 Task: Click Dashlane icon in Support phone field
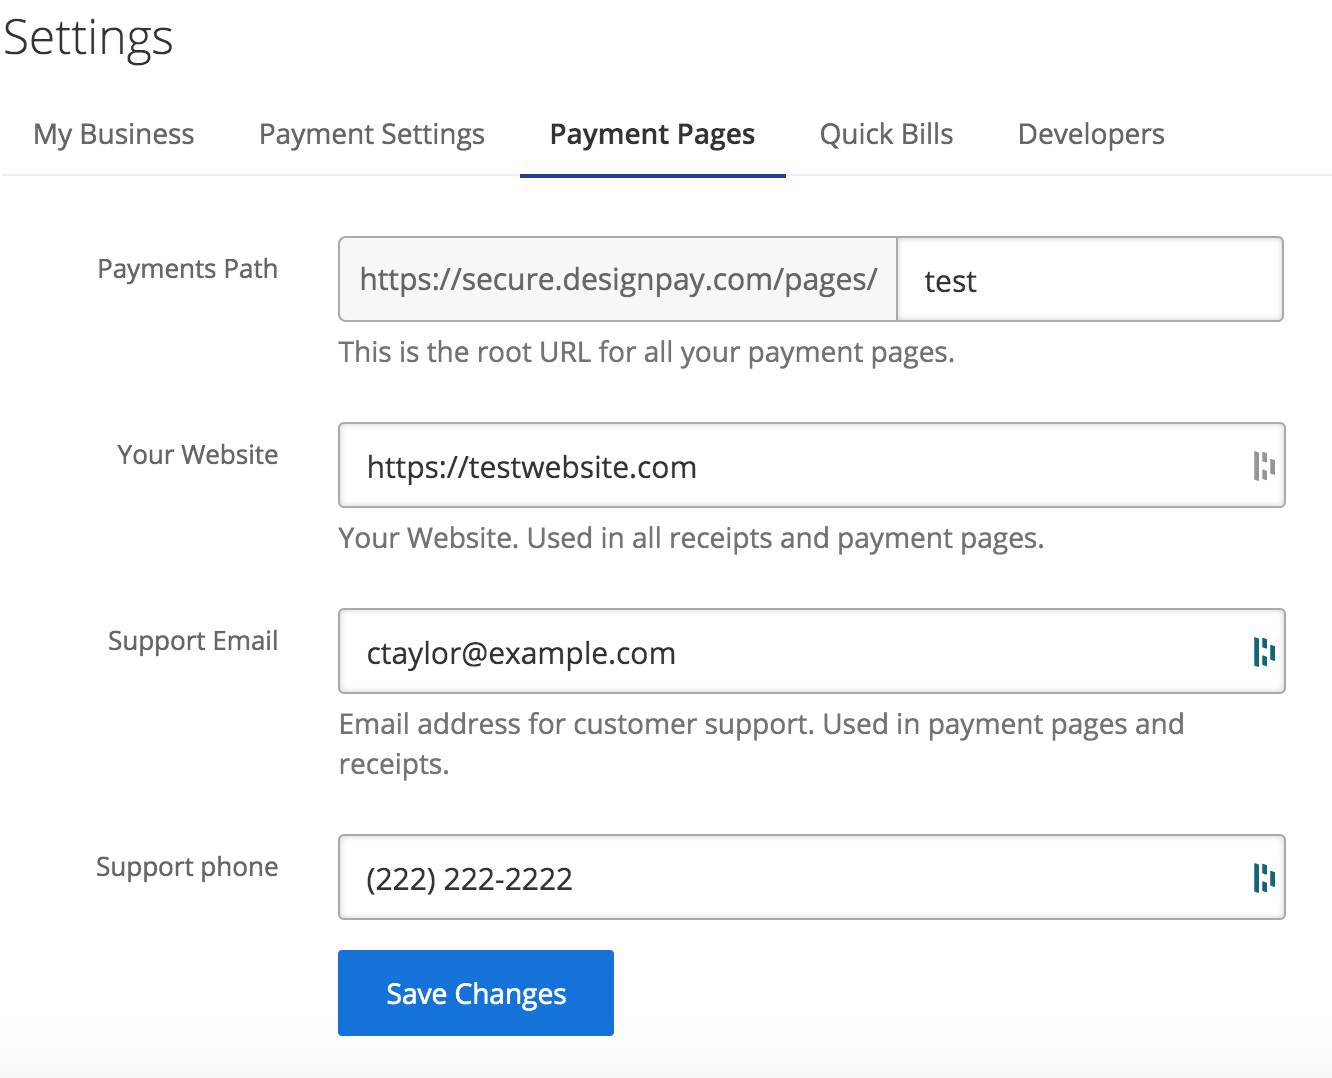(1264, 878)
